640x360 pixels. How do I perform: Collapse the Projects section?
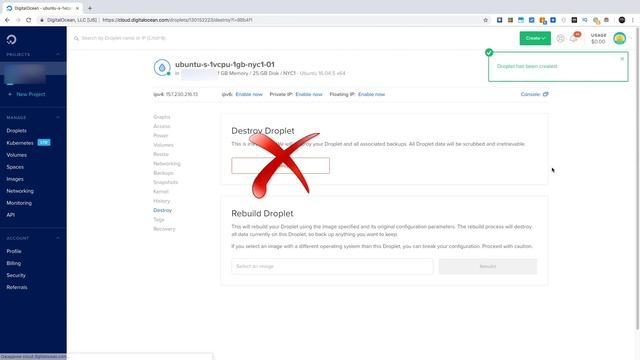coord(58,54)
